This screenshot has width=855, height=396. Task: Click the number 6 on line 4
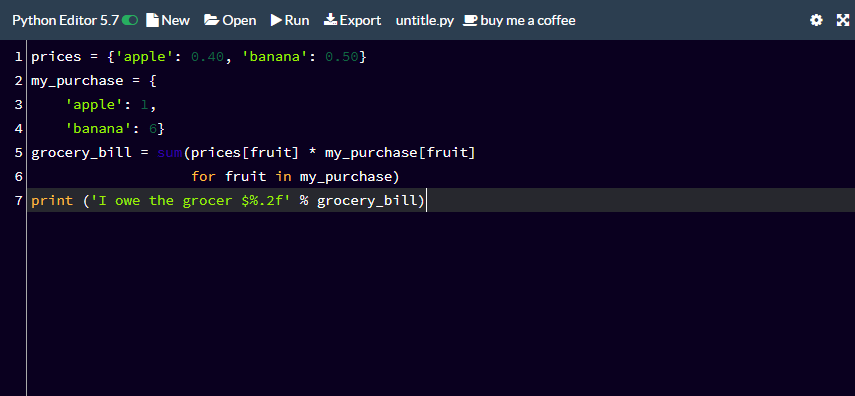153,129
